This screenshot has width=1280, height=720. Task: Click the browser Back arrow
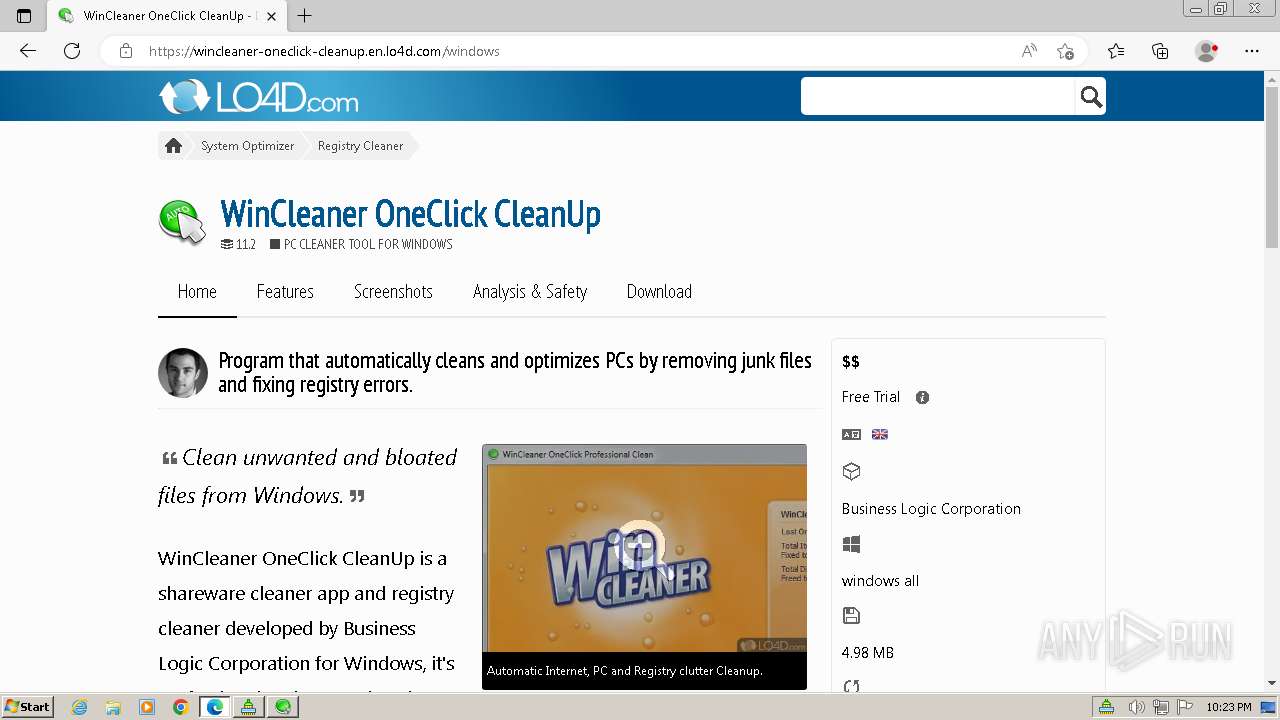point(28,51)
